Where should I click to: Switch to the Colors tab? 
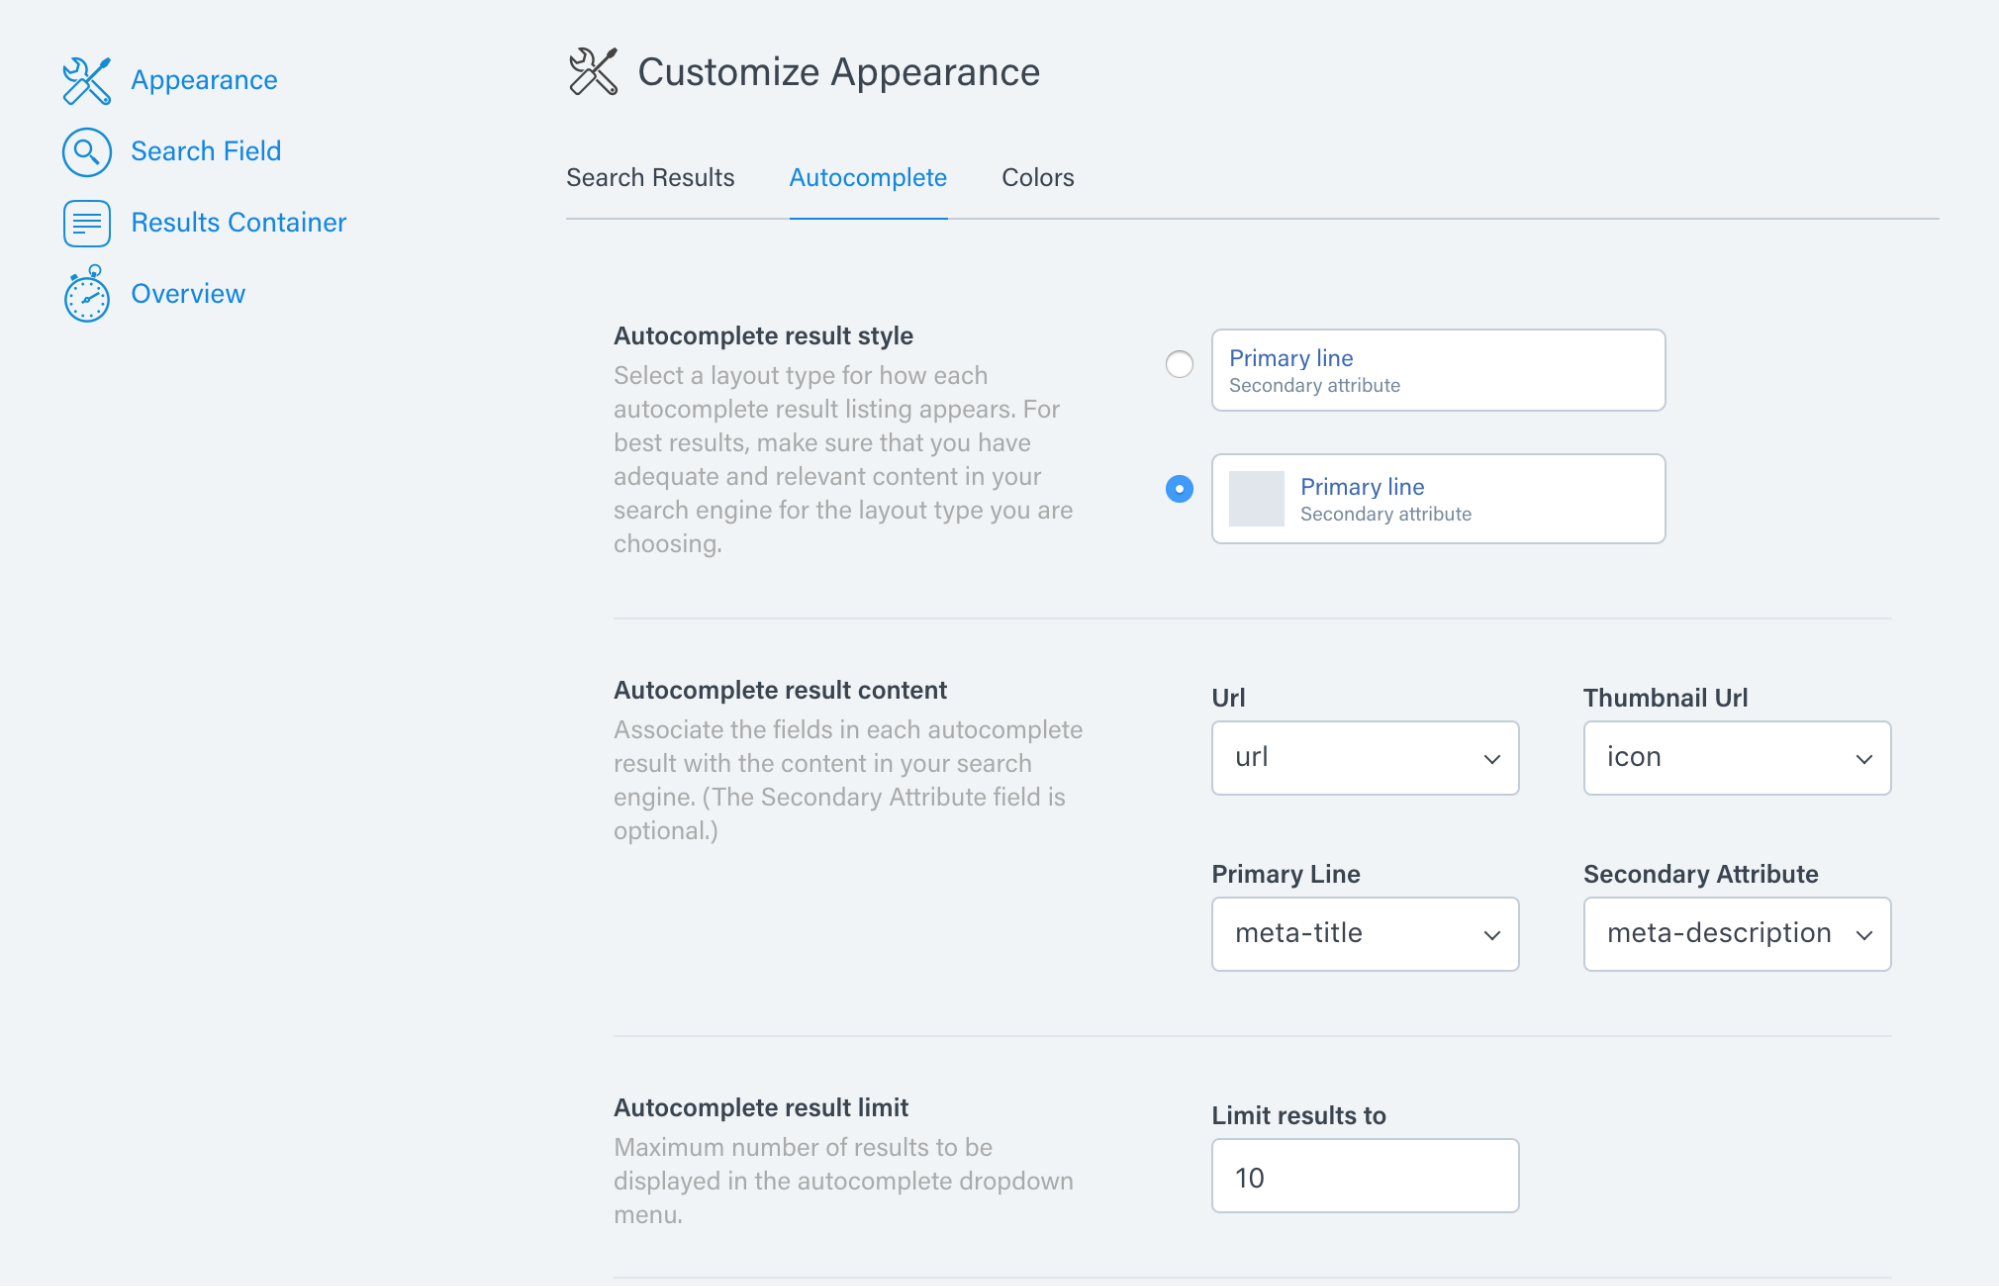[x=1038, y=178]
